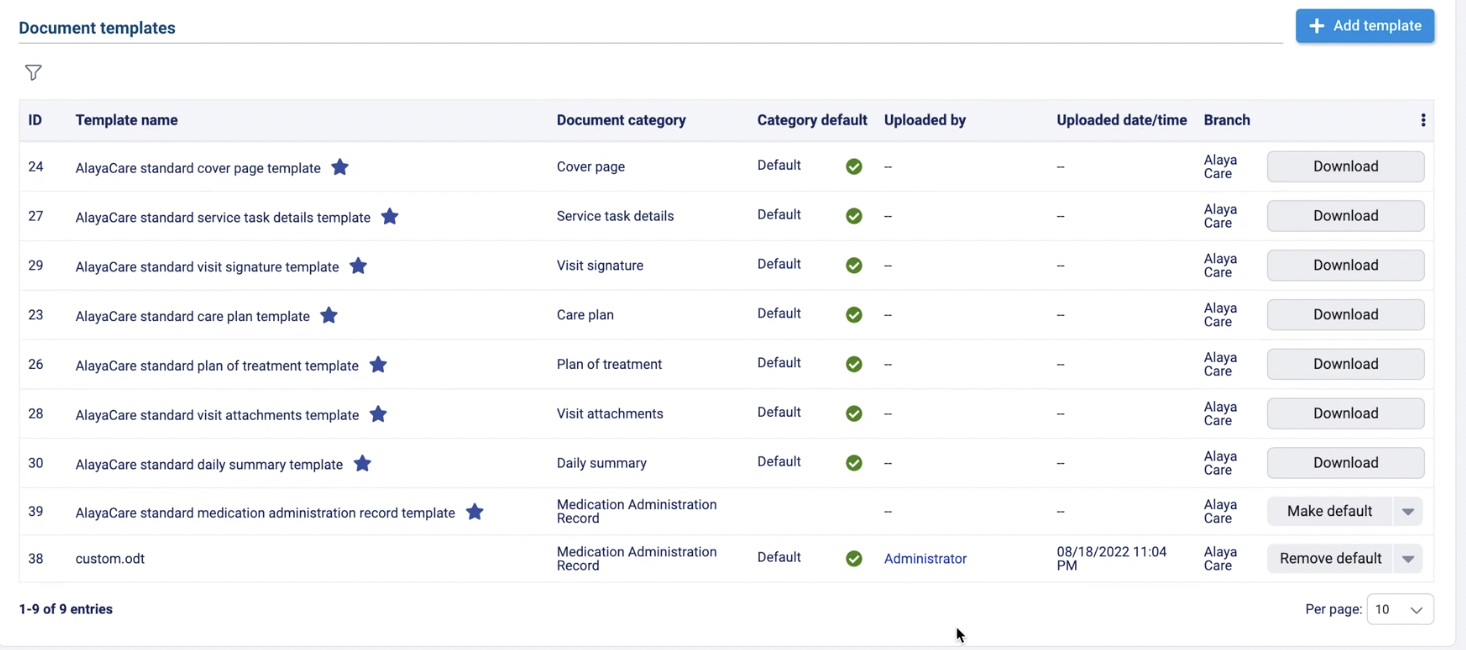1466x650 pixels.
Task: Sort by Template name column header
Action: 126,120
